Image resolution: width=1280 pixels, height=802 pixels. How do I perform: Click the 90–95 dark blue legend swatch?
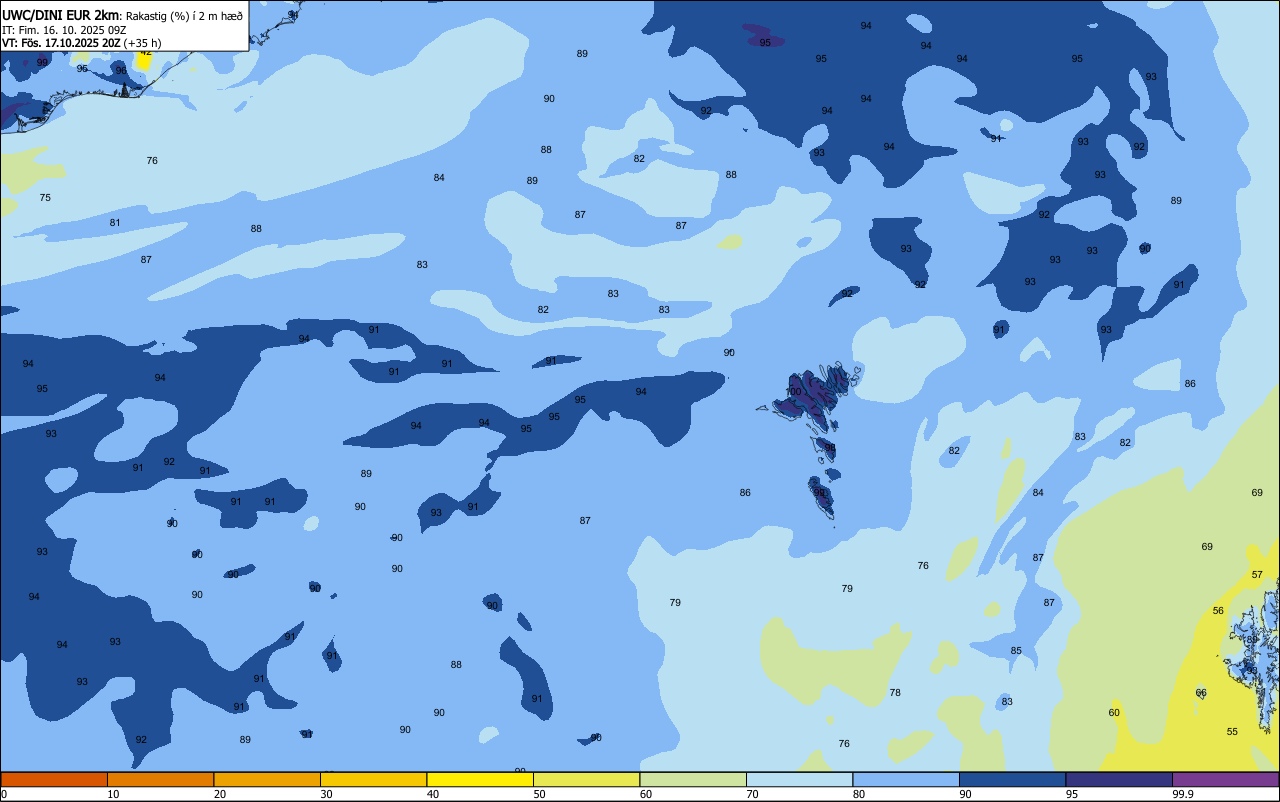pos(1012,779)
